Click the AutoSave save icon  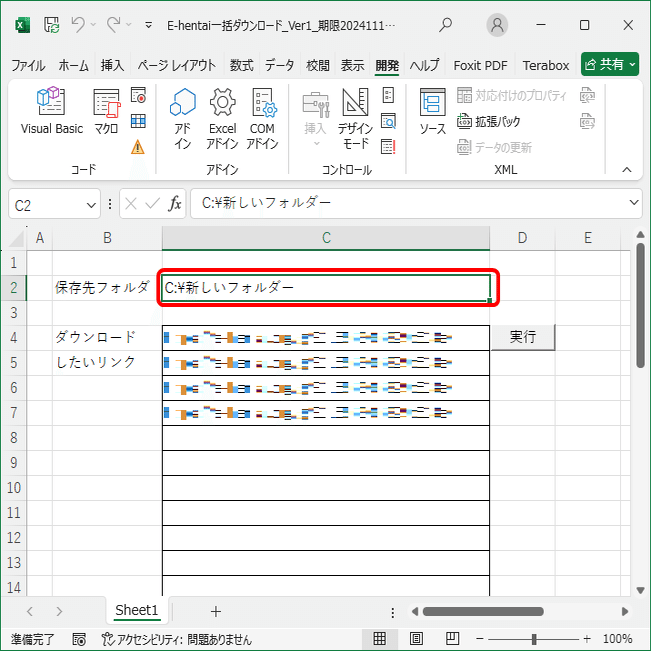coord(52,25)
